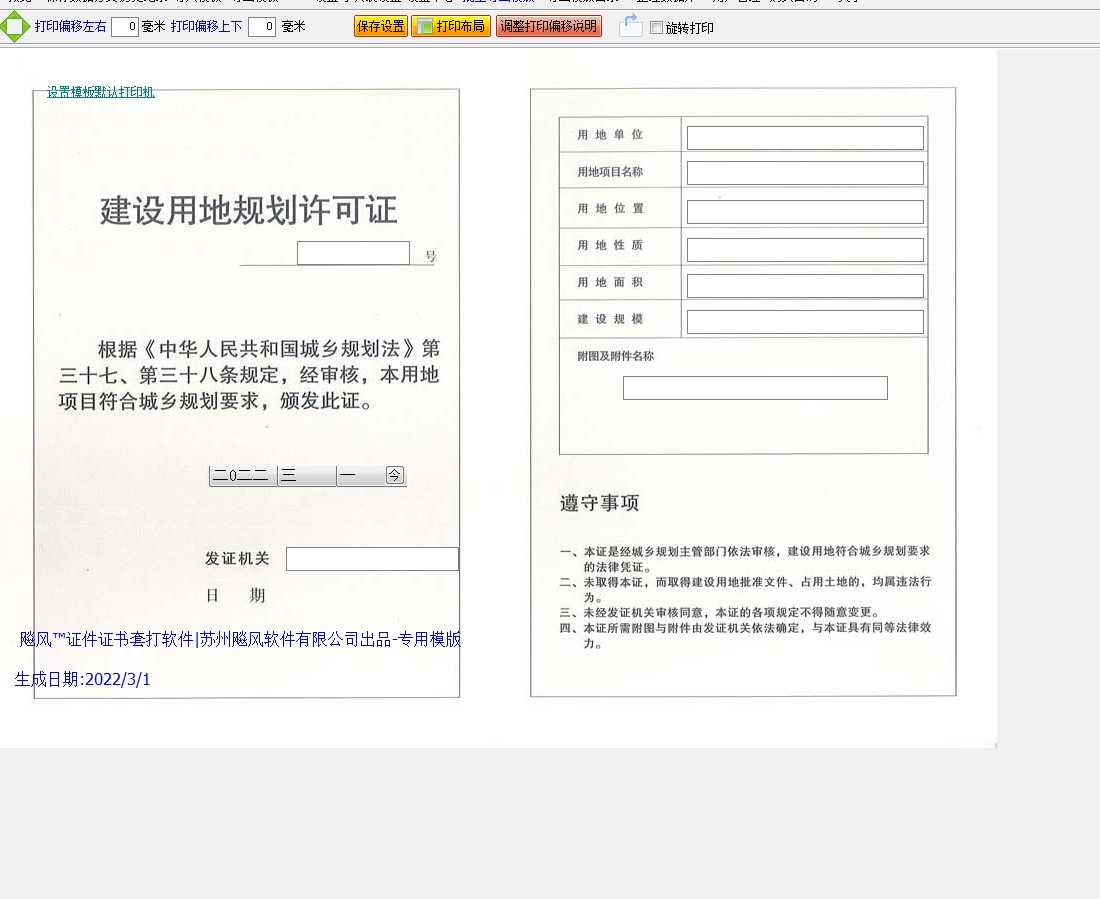
Task: Click the 打印布局 button
Action: (451, 27)
